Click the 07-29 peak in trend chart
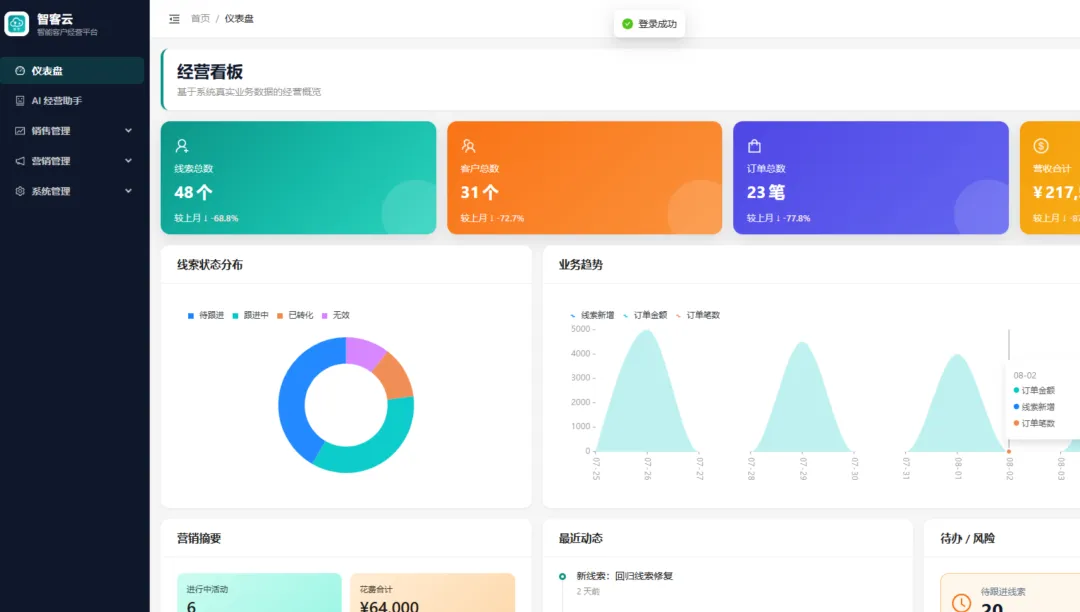 [x=802, y=344]
